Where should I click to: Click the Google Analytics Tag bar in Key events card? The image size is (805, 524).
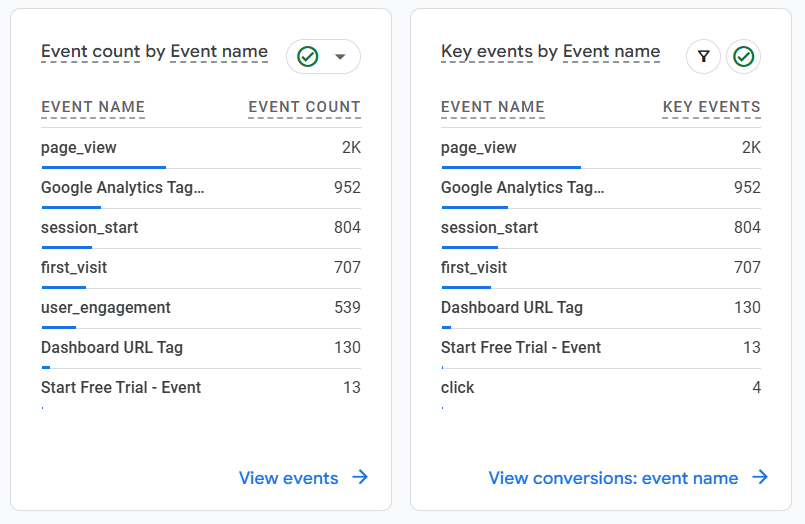click(475, 207)
